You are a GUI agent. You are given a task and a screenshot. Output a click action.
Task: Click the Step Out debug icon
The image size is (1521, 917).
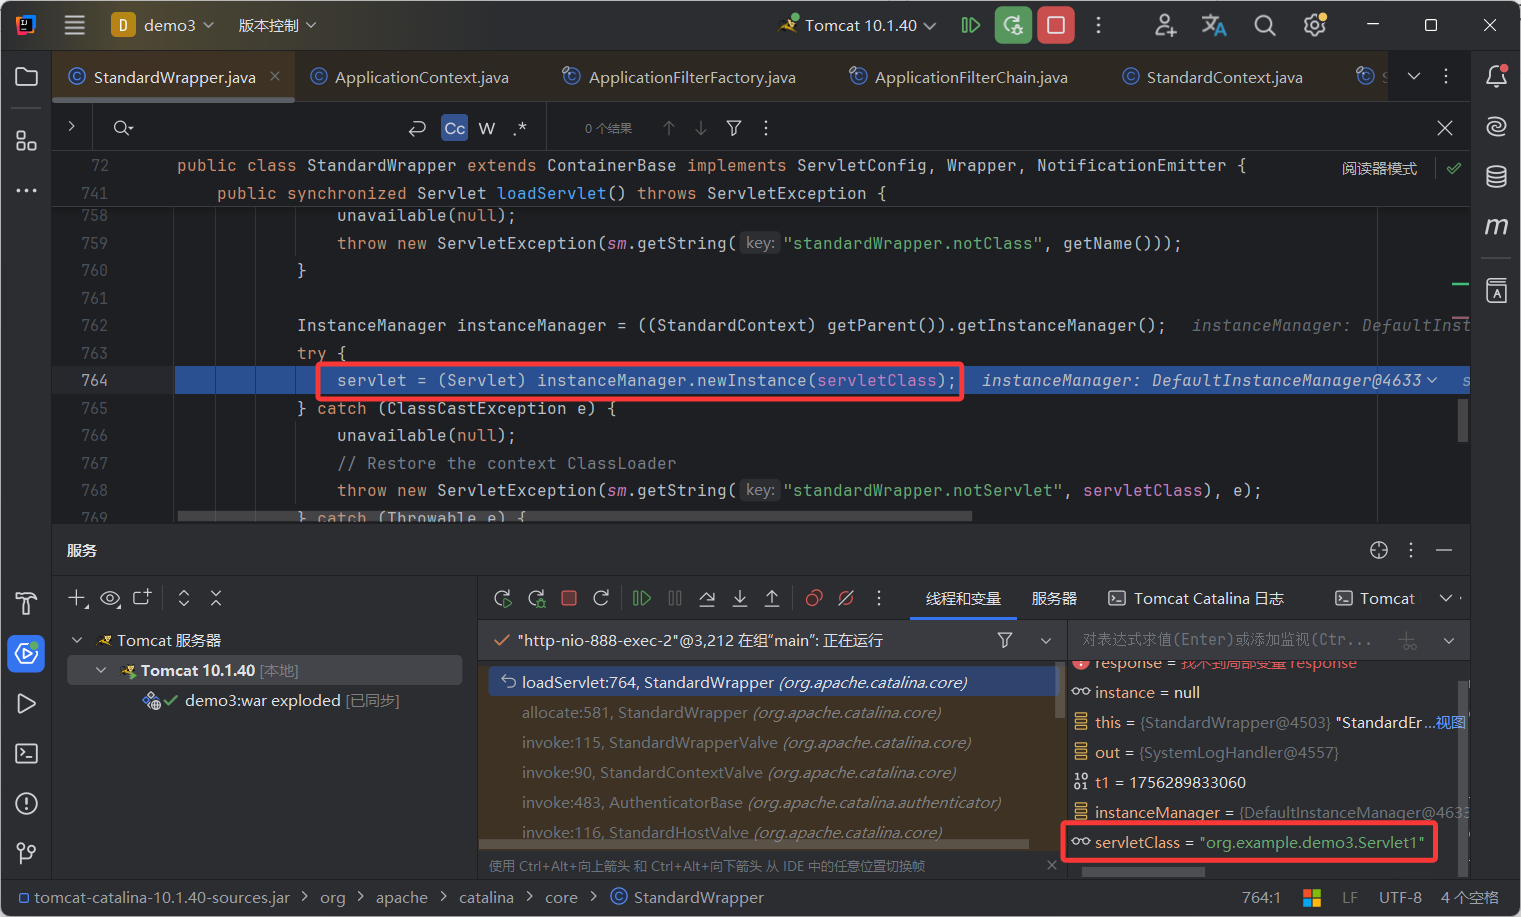coord(772,598)
